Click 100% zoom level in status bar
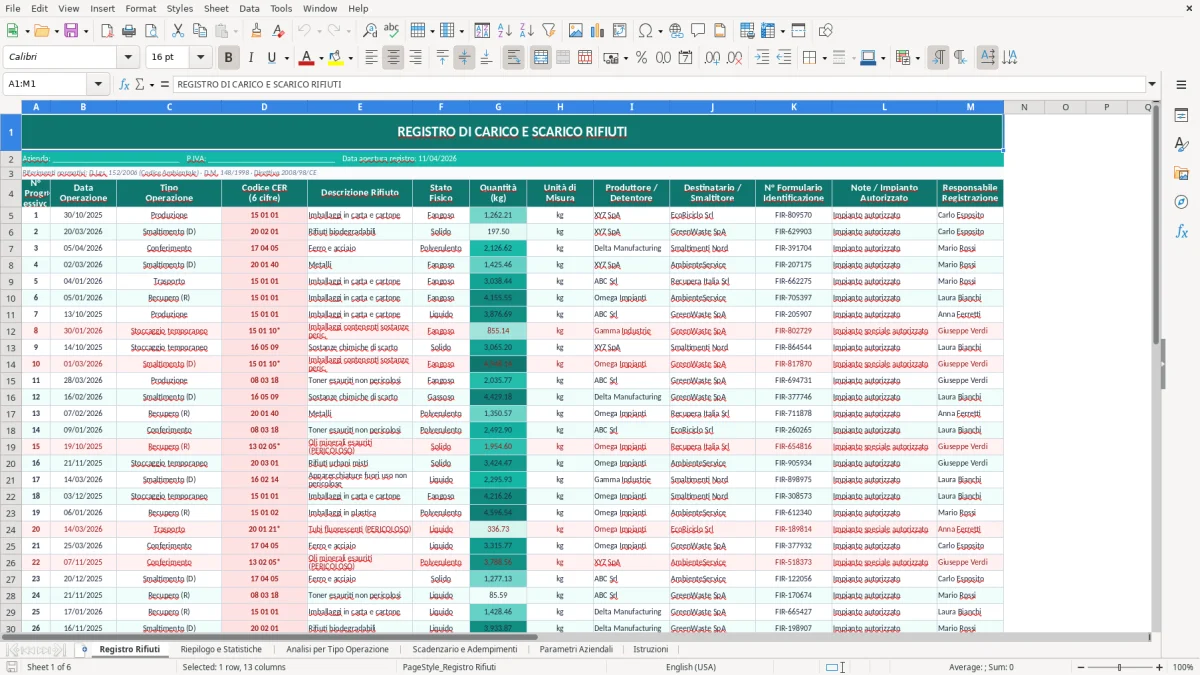The width and height of the screenshot is (1200, 675). coord(1183,667)
